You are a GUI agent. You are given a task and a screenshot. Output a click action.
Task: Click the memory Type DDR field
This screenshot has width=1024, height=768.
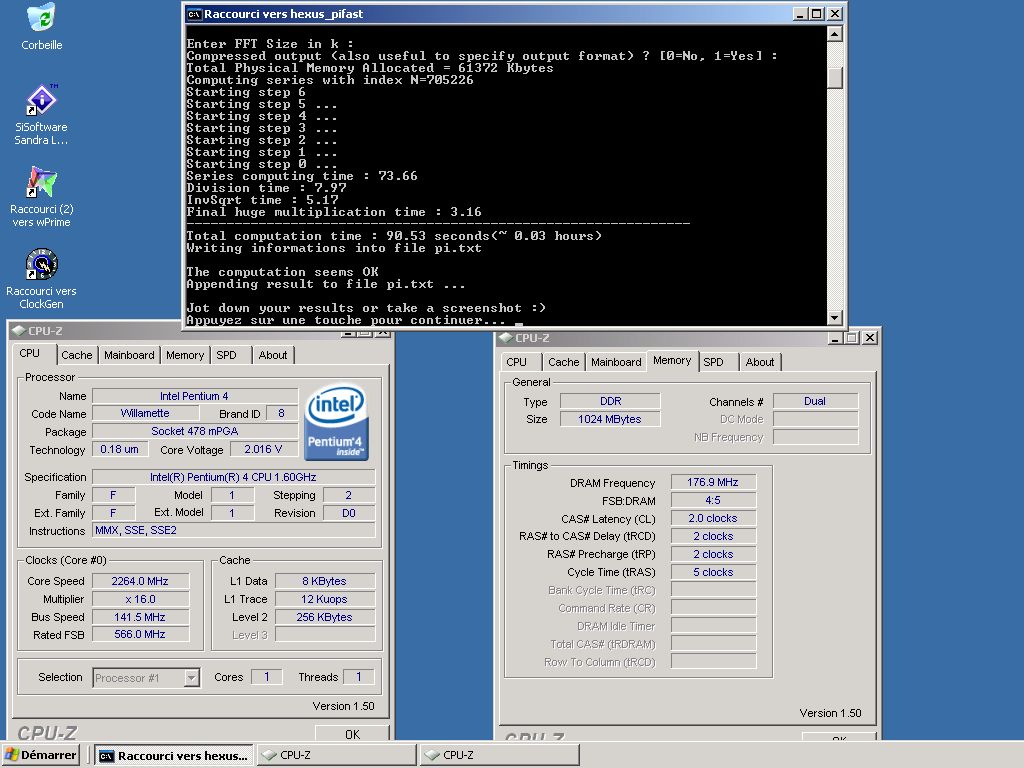(x=610, y=401)
